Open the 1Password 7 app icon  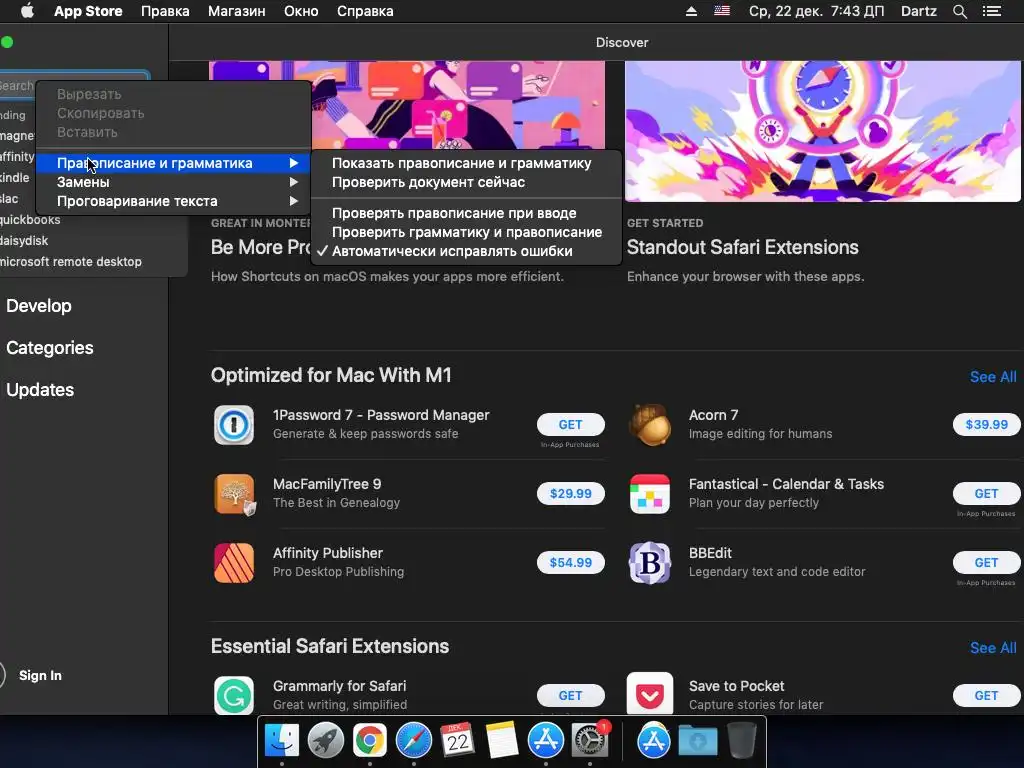[x=234, y=425]
